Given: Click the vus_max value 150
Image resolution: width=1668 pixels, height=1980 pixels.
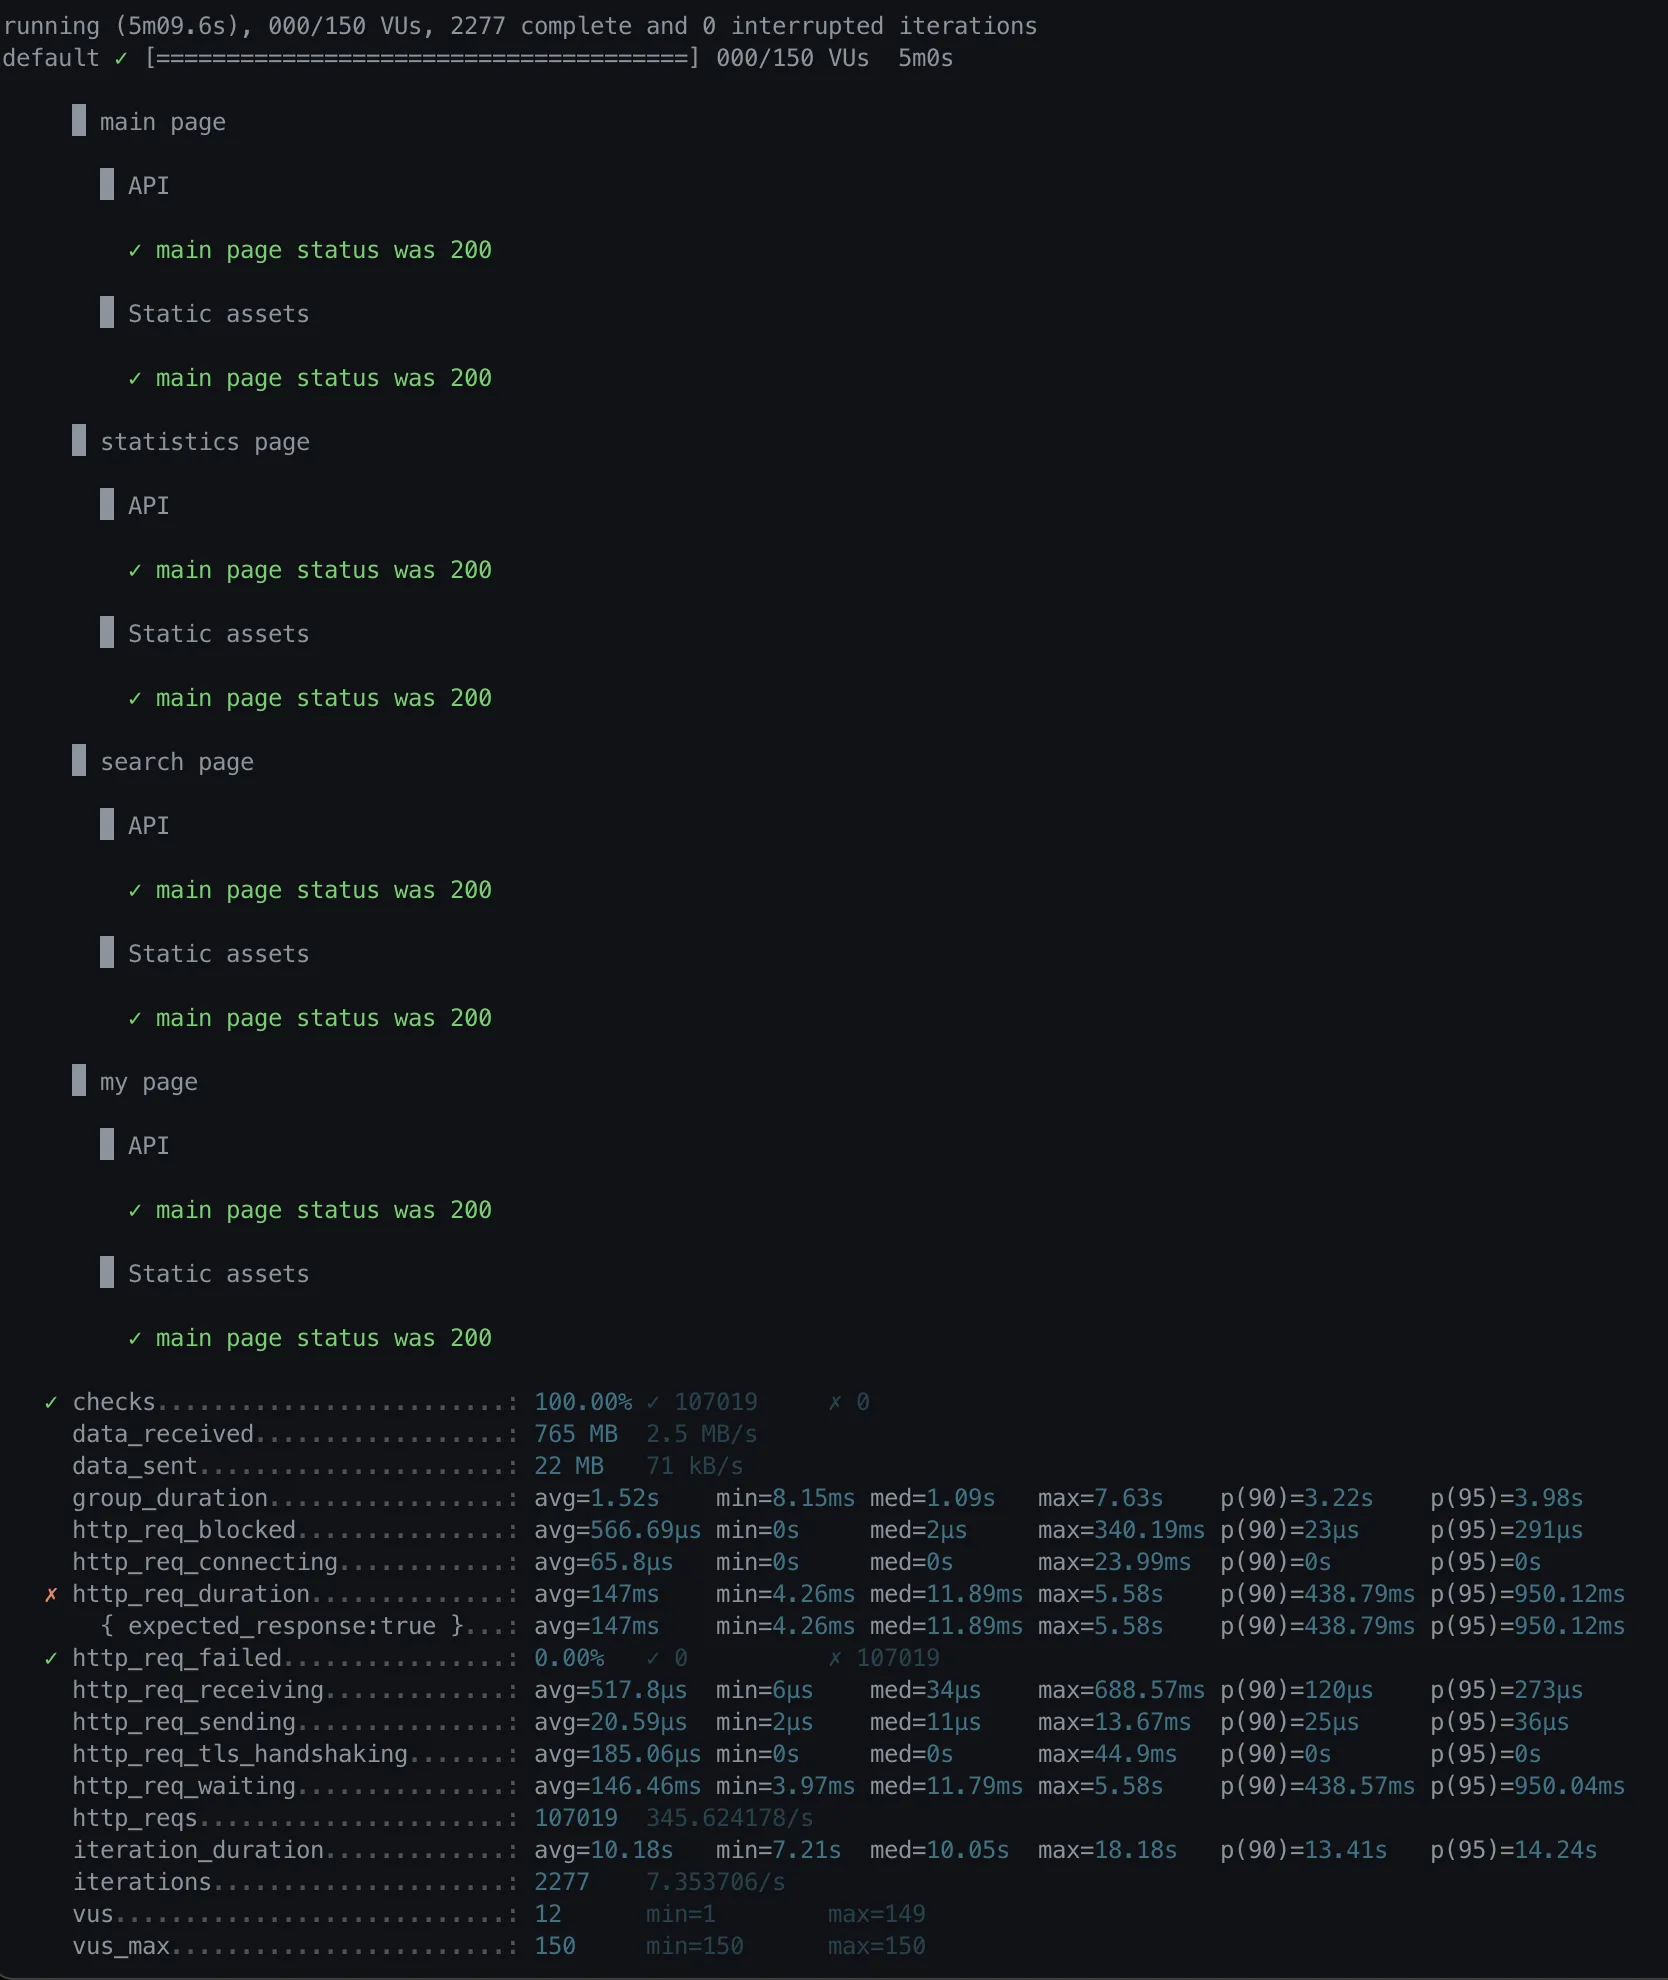Looking at the screenshot, I should pos(555,1946).
